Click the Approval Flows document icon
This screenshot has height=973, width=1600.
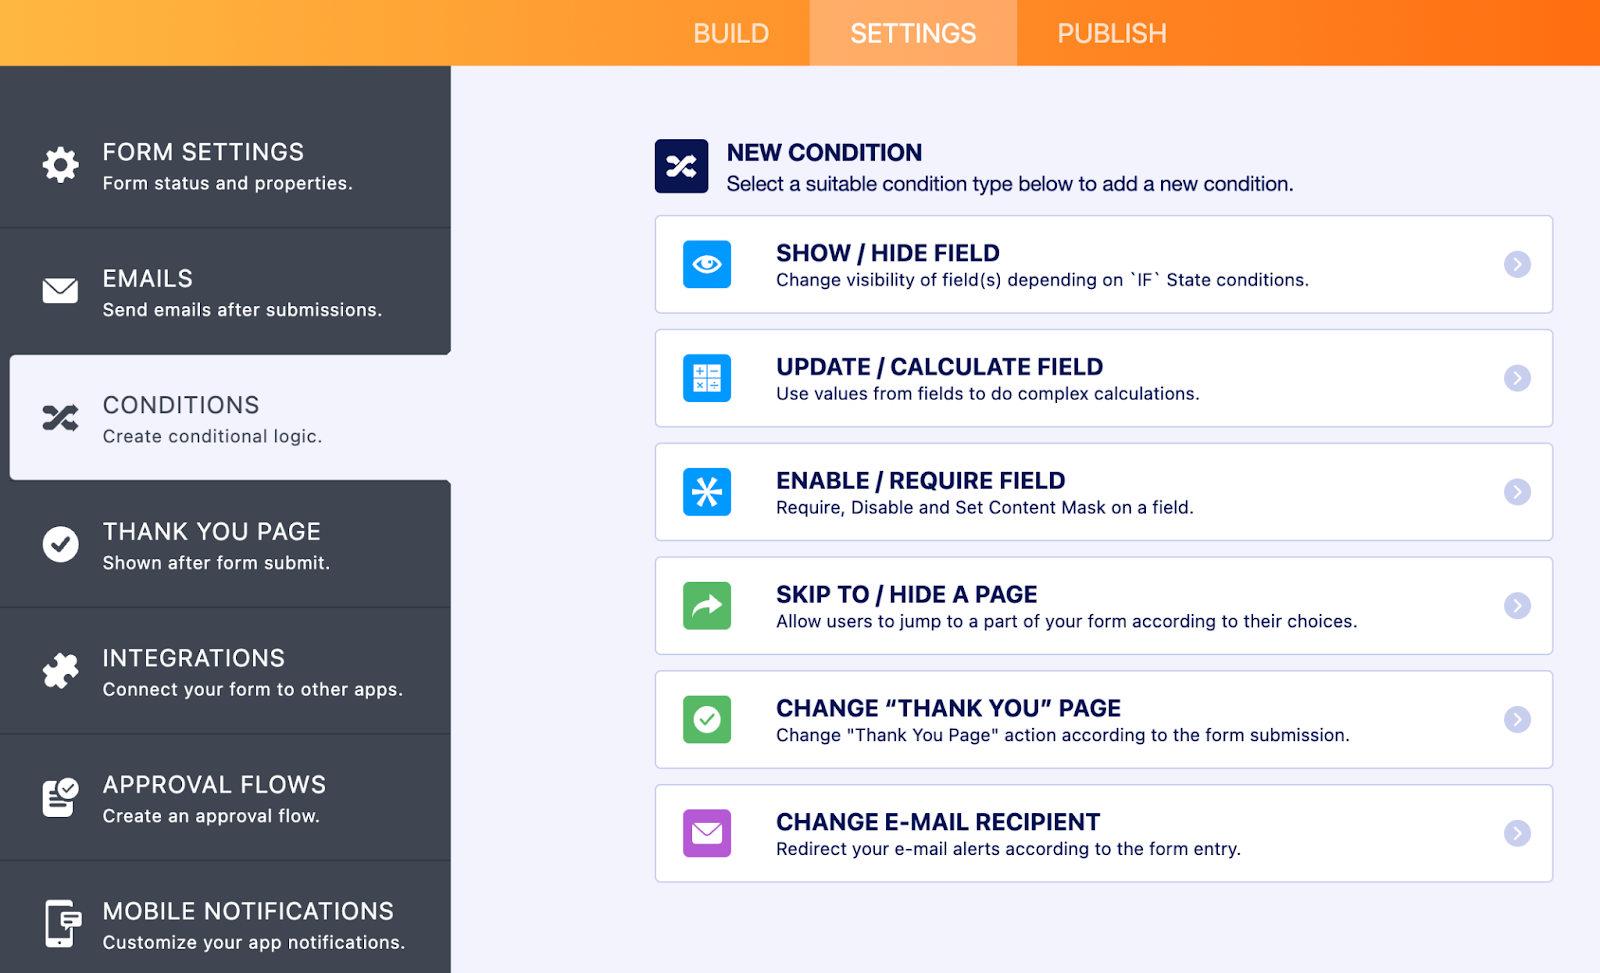[x=60, y=797]
